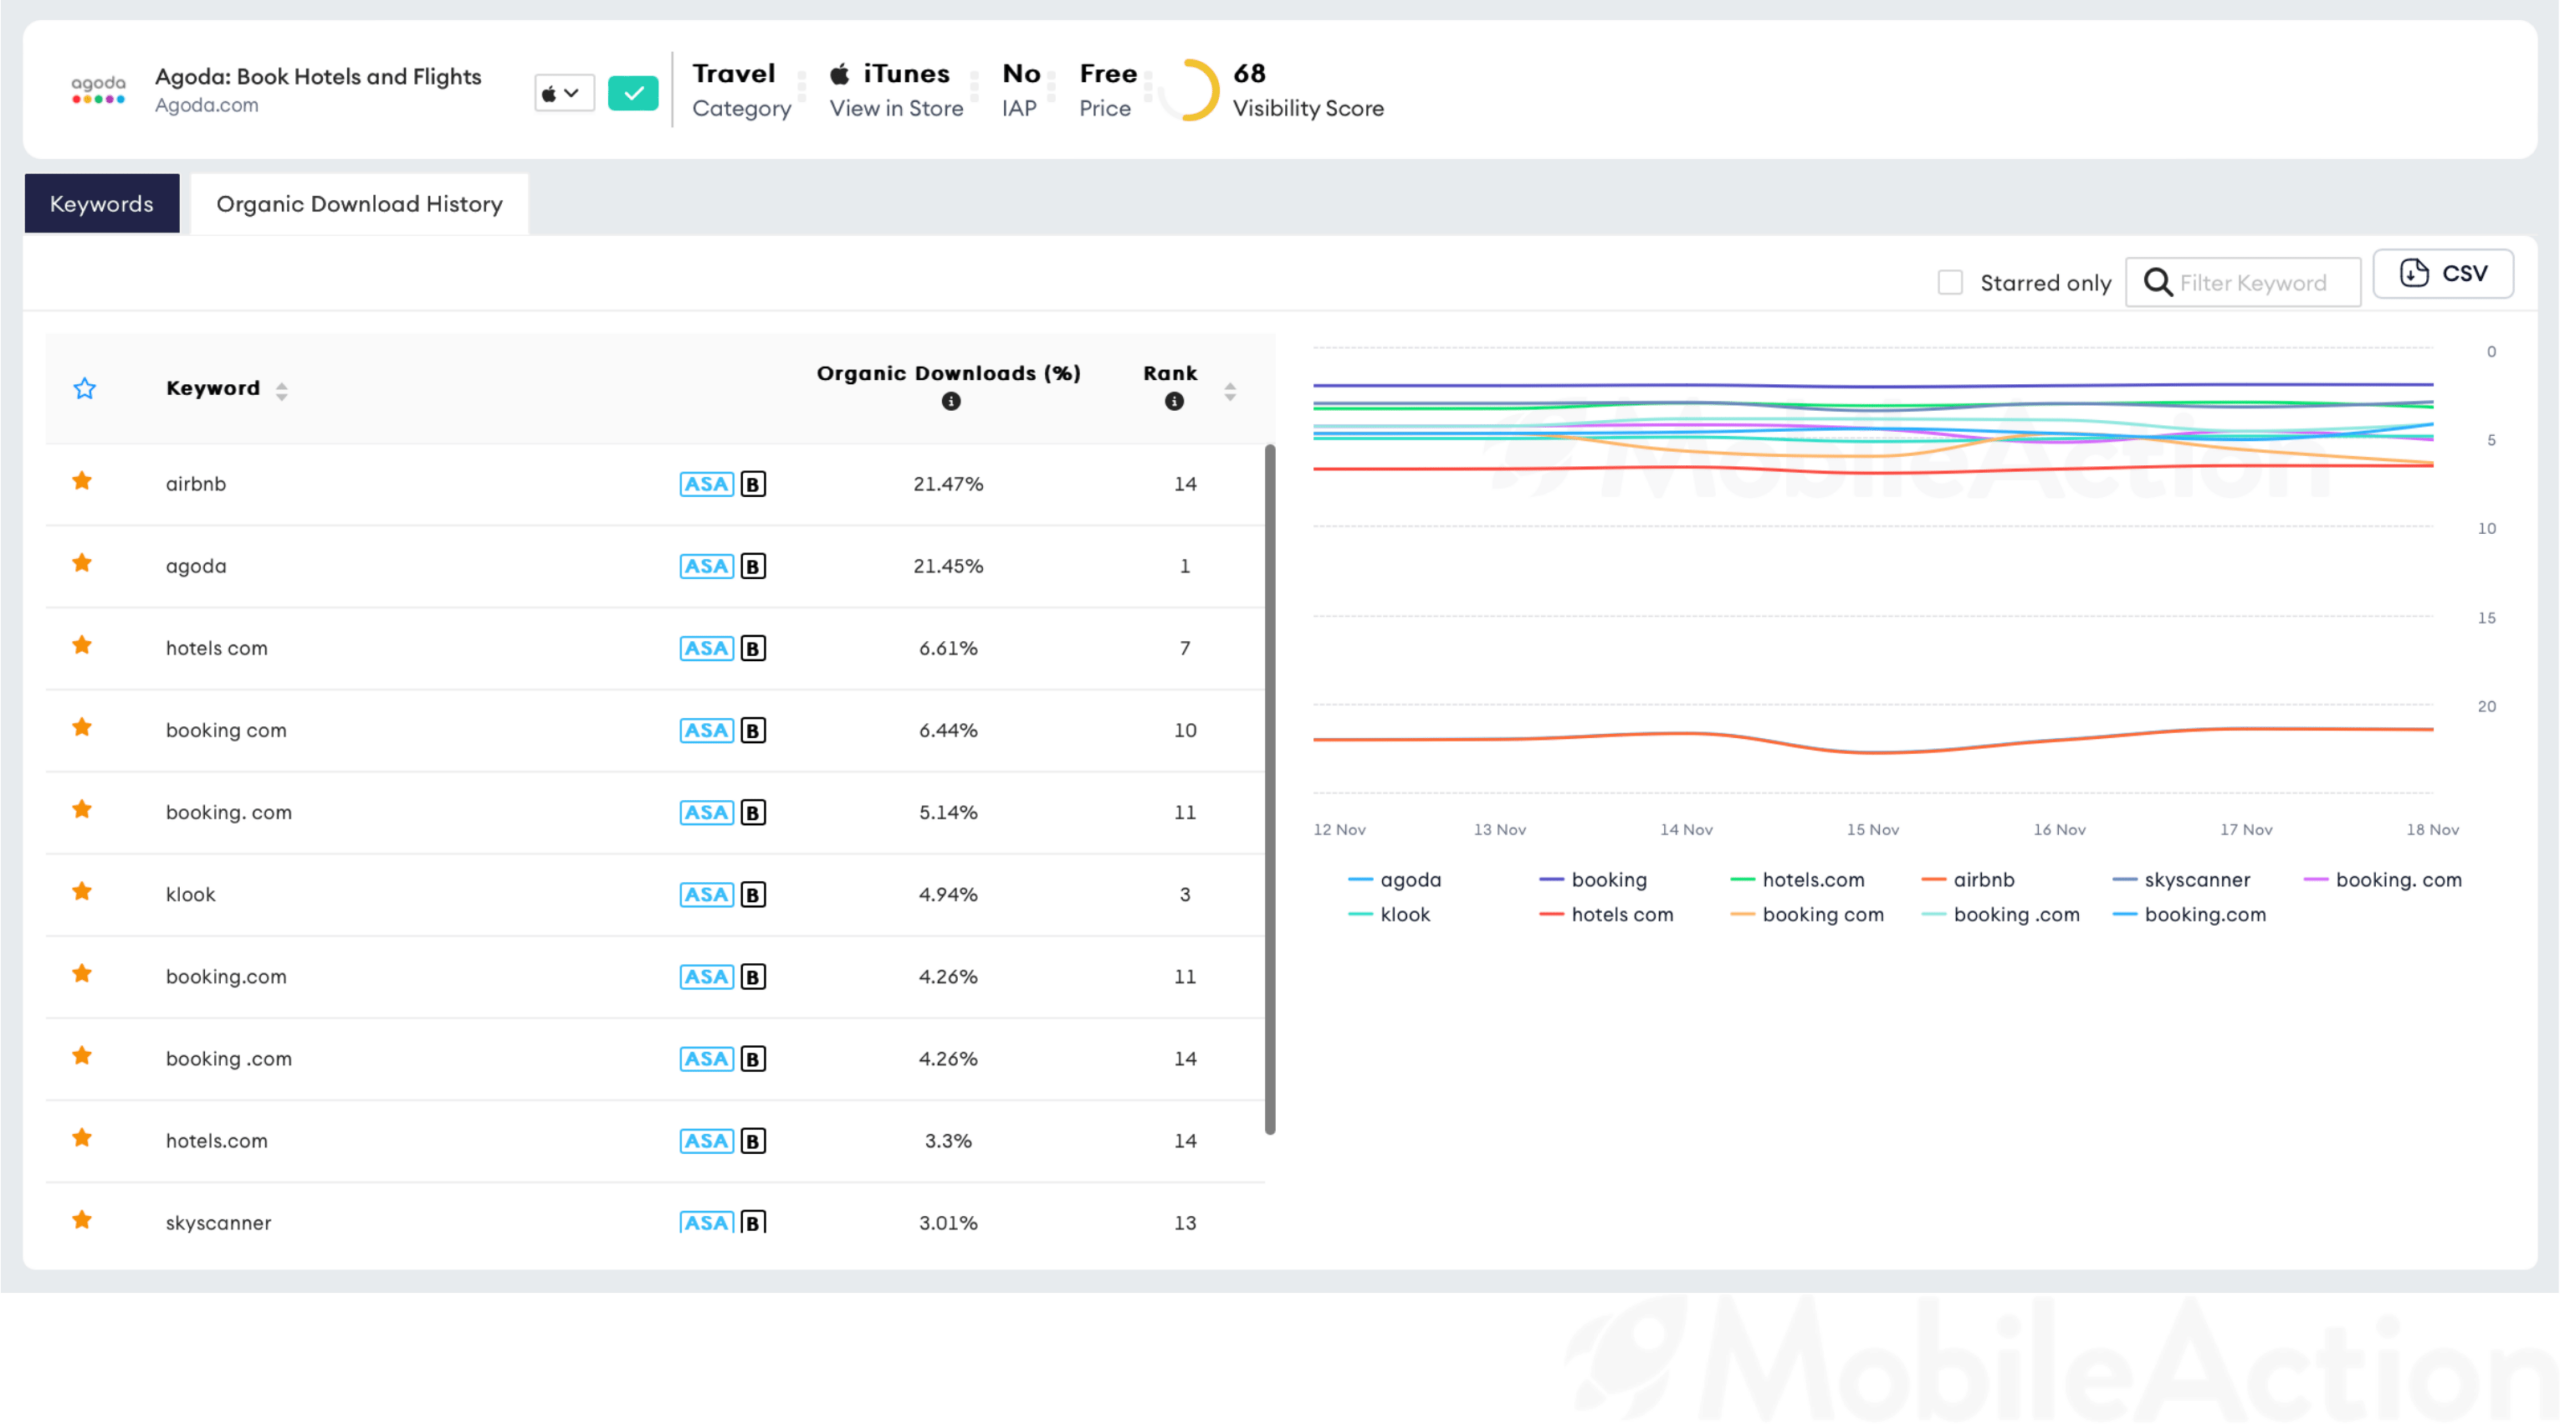This screenshot has width=2560, height=1426.
Task: Click the ASA badge on the klook row
Action: point(707,895)
